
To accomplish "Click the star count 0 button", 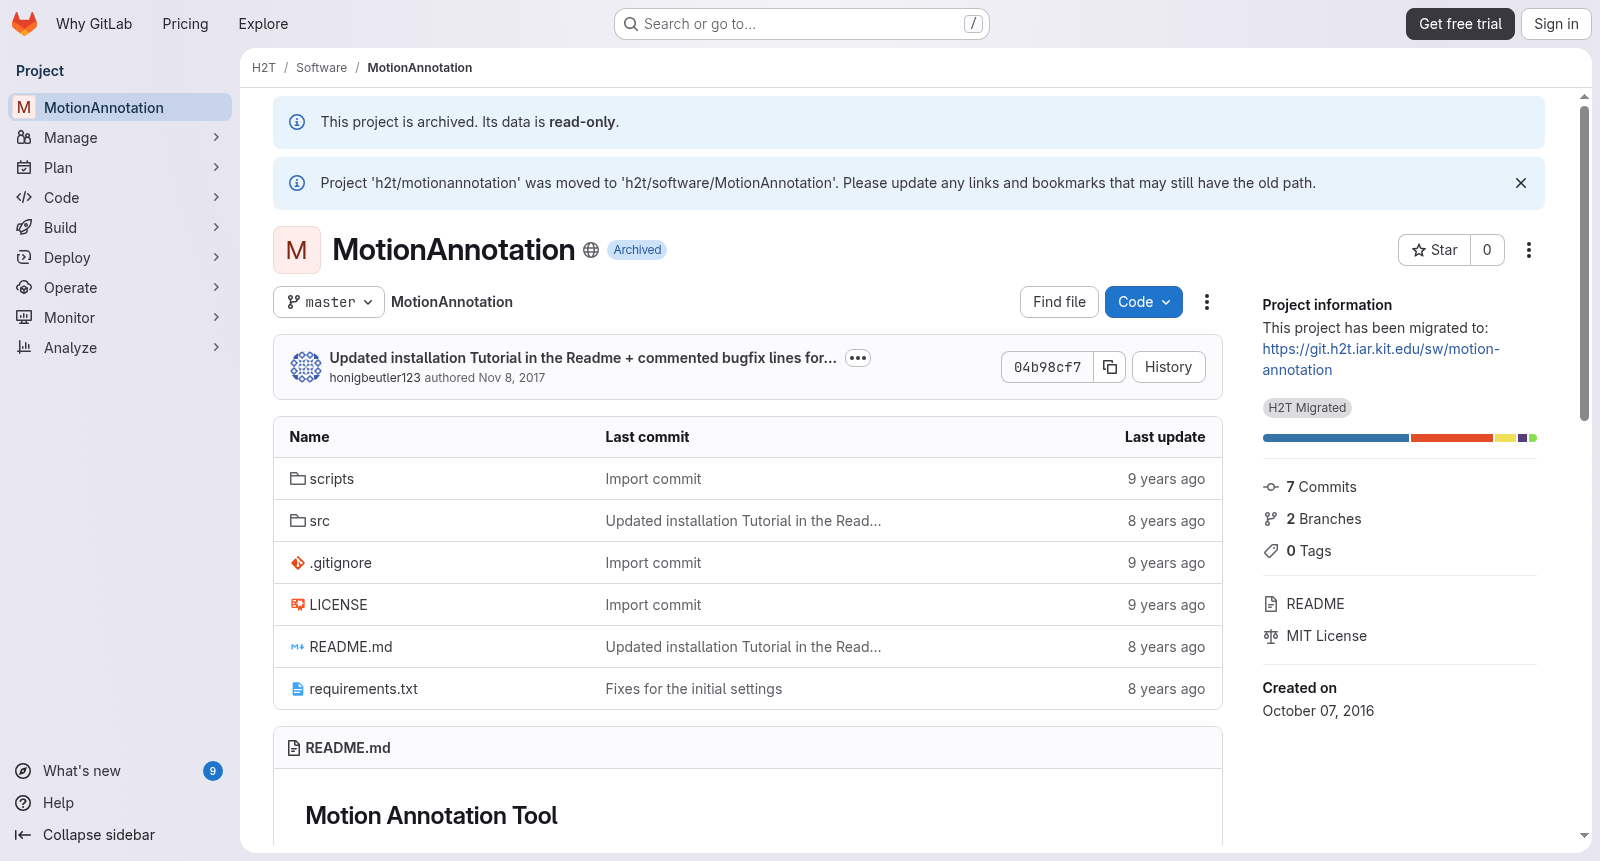I will pos(1487,250).
